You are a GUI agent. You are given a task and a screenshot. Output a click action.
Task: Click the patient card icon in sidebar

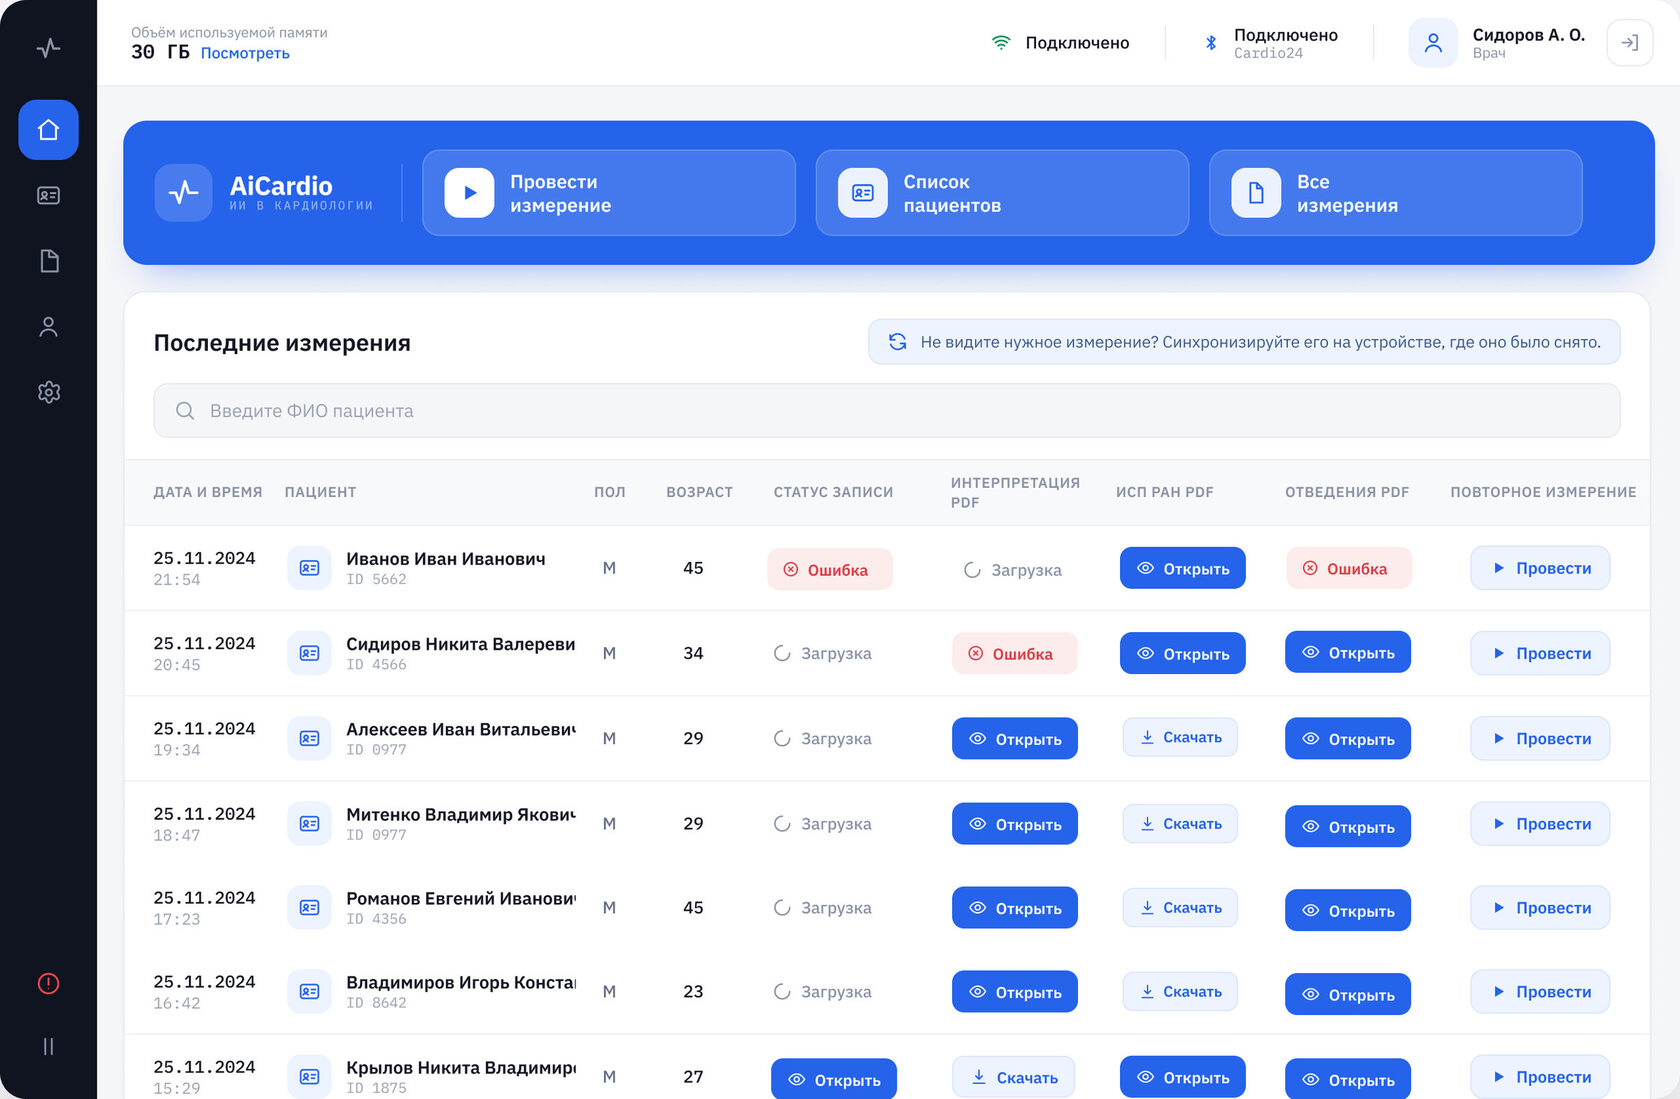pos(48,196)
